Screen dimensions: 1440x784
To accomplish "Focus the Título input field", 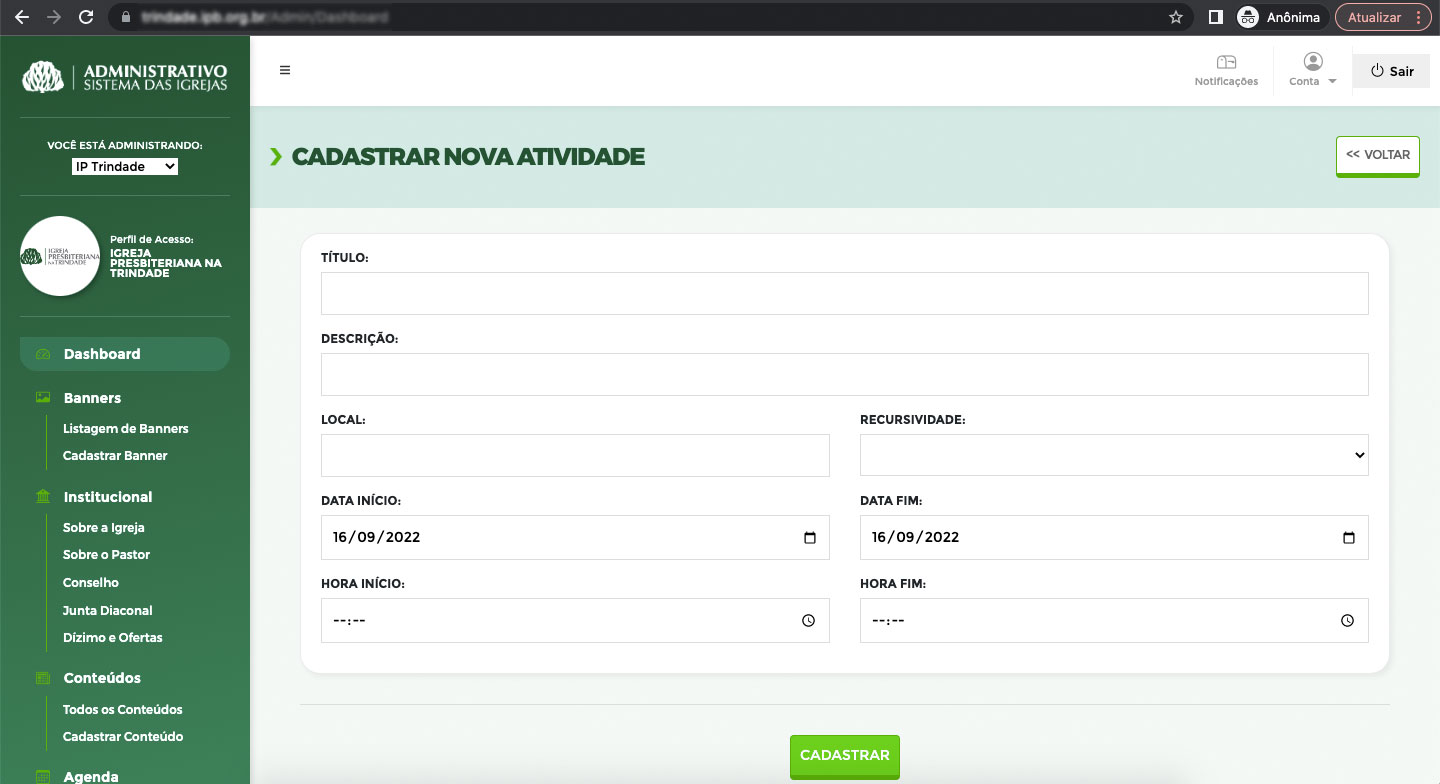I will (844, 294).
